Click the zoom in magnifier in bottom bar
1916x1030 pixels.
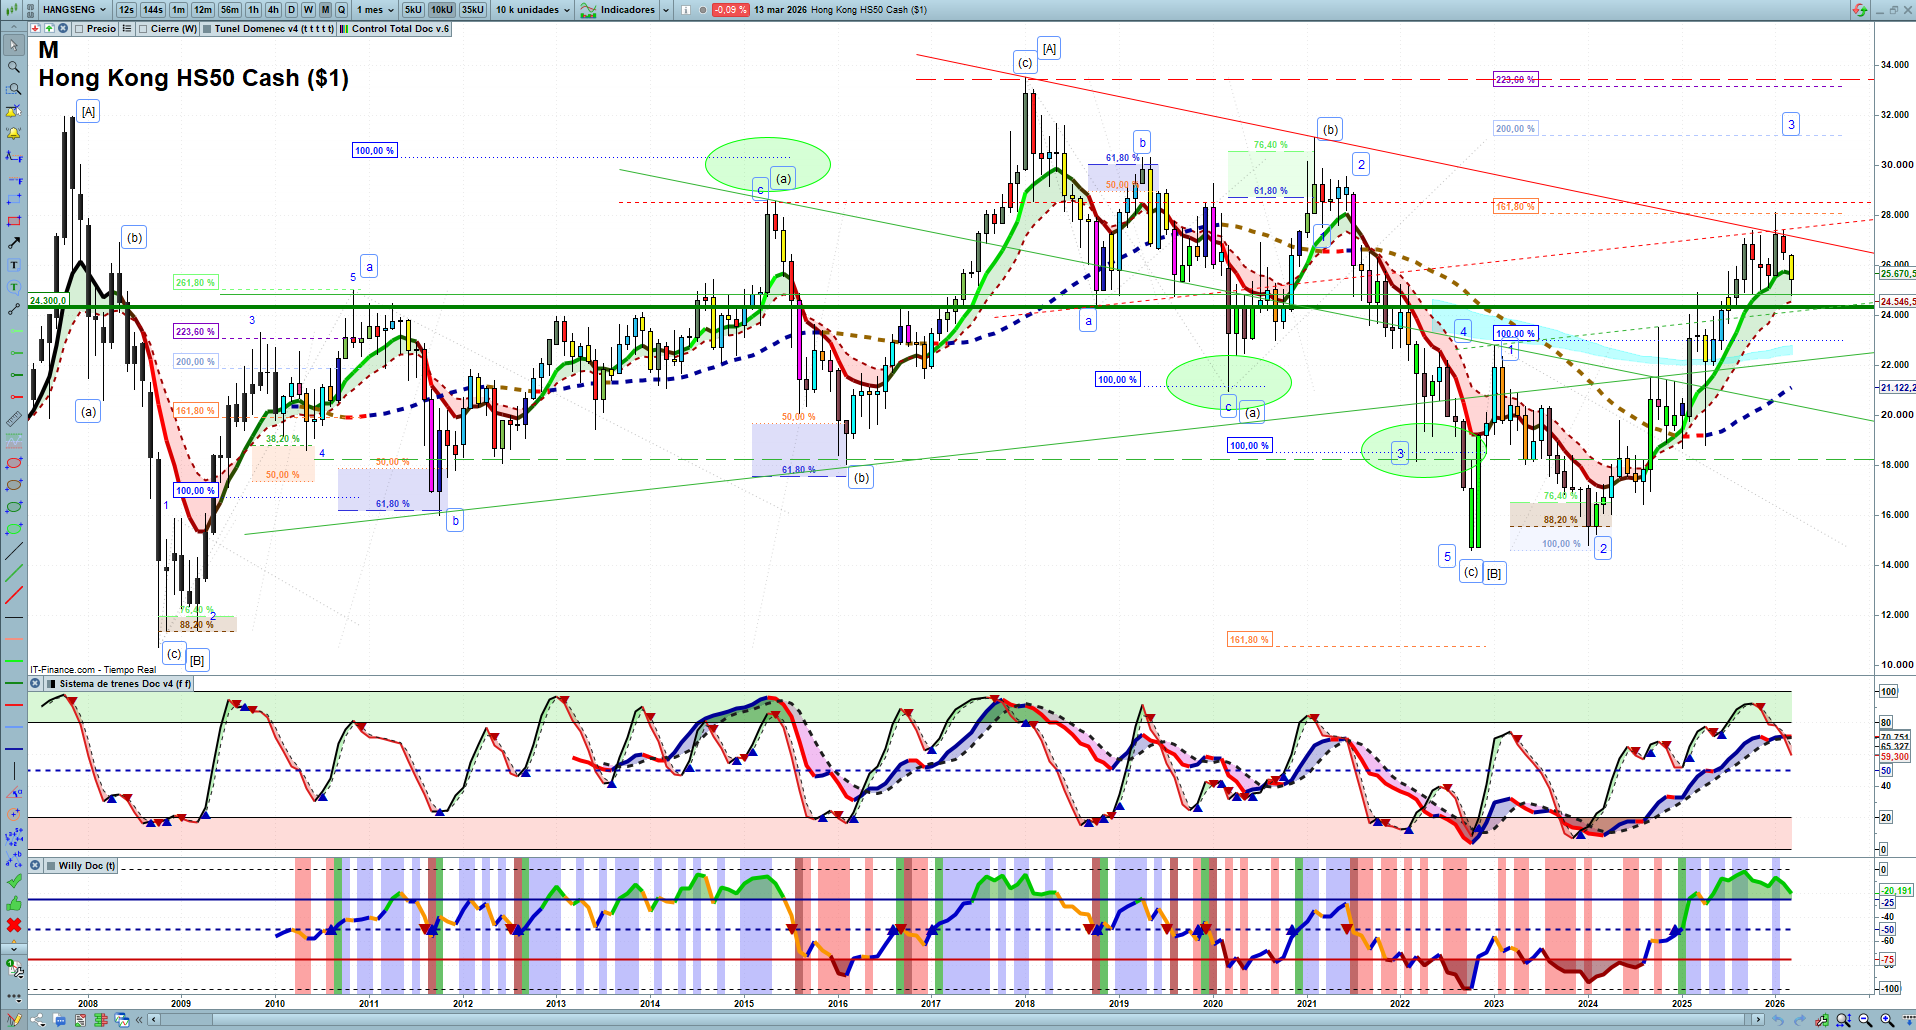pyautogui.click(x=1887, y=1020)
